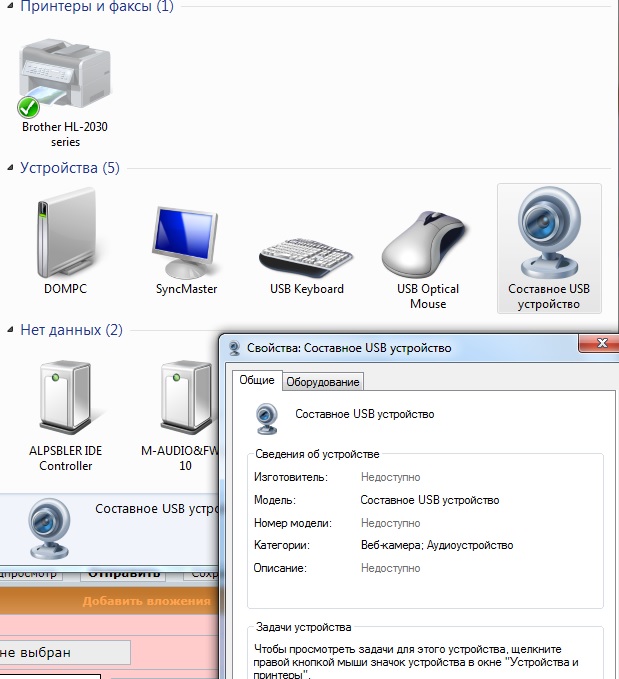Screen dimensions: 619x679
Task: Click the Составное USB устройство name in the details pane
Action: click(157, 508)
